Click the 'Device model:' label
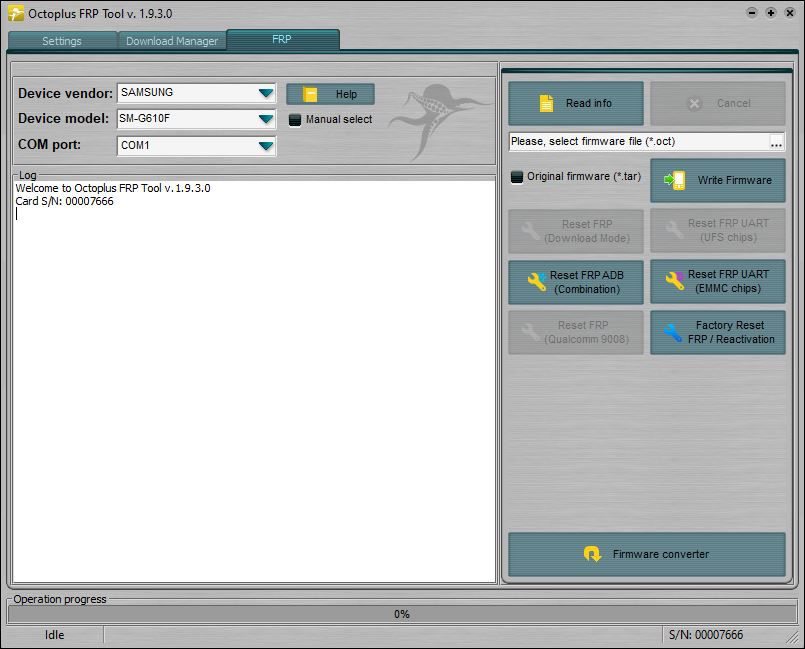This screenshot has width=805, height=649. pyautogui.click(x=63, y=119)
